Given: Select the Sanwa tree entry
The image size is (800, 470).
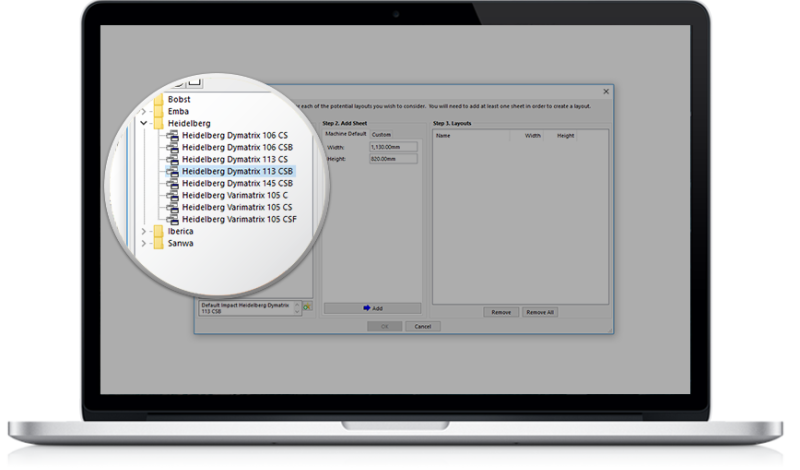Looking at the screenshot, I should tap(181, 243).
